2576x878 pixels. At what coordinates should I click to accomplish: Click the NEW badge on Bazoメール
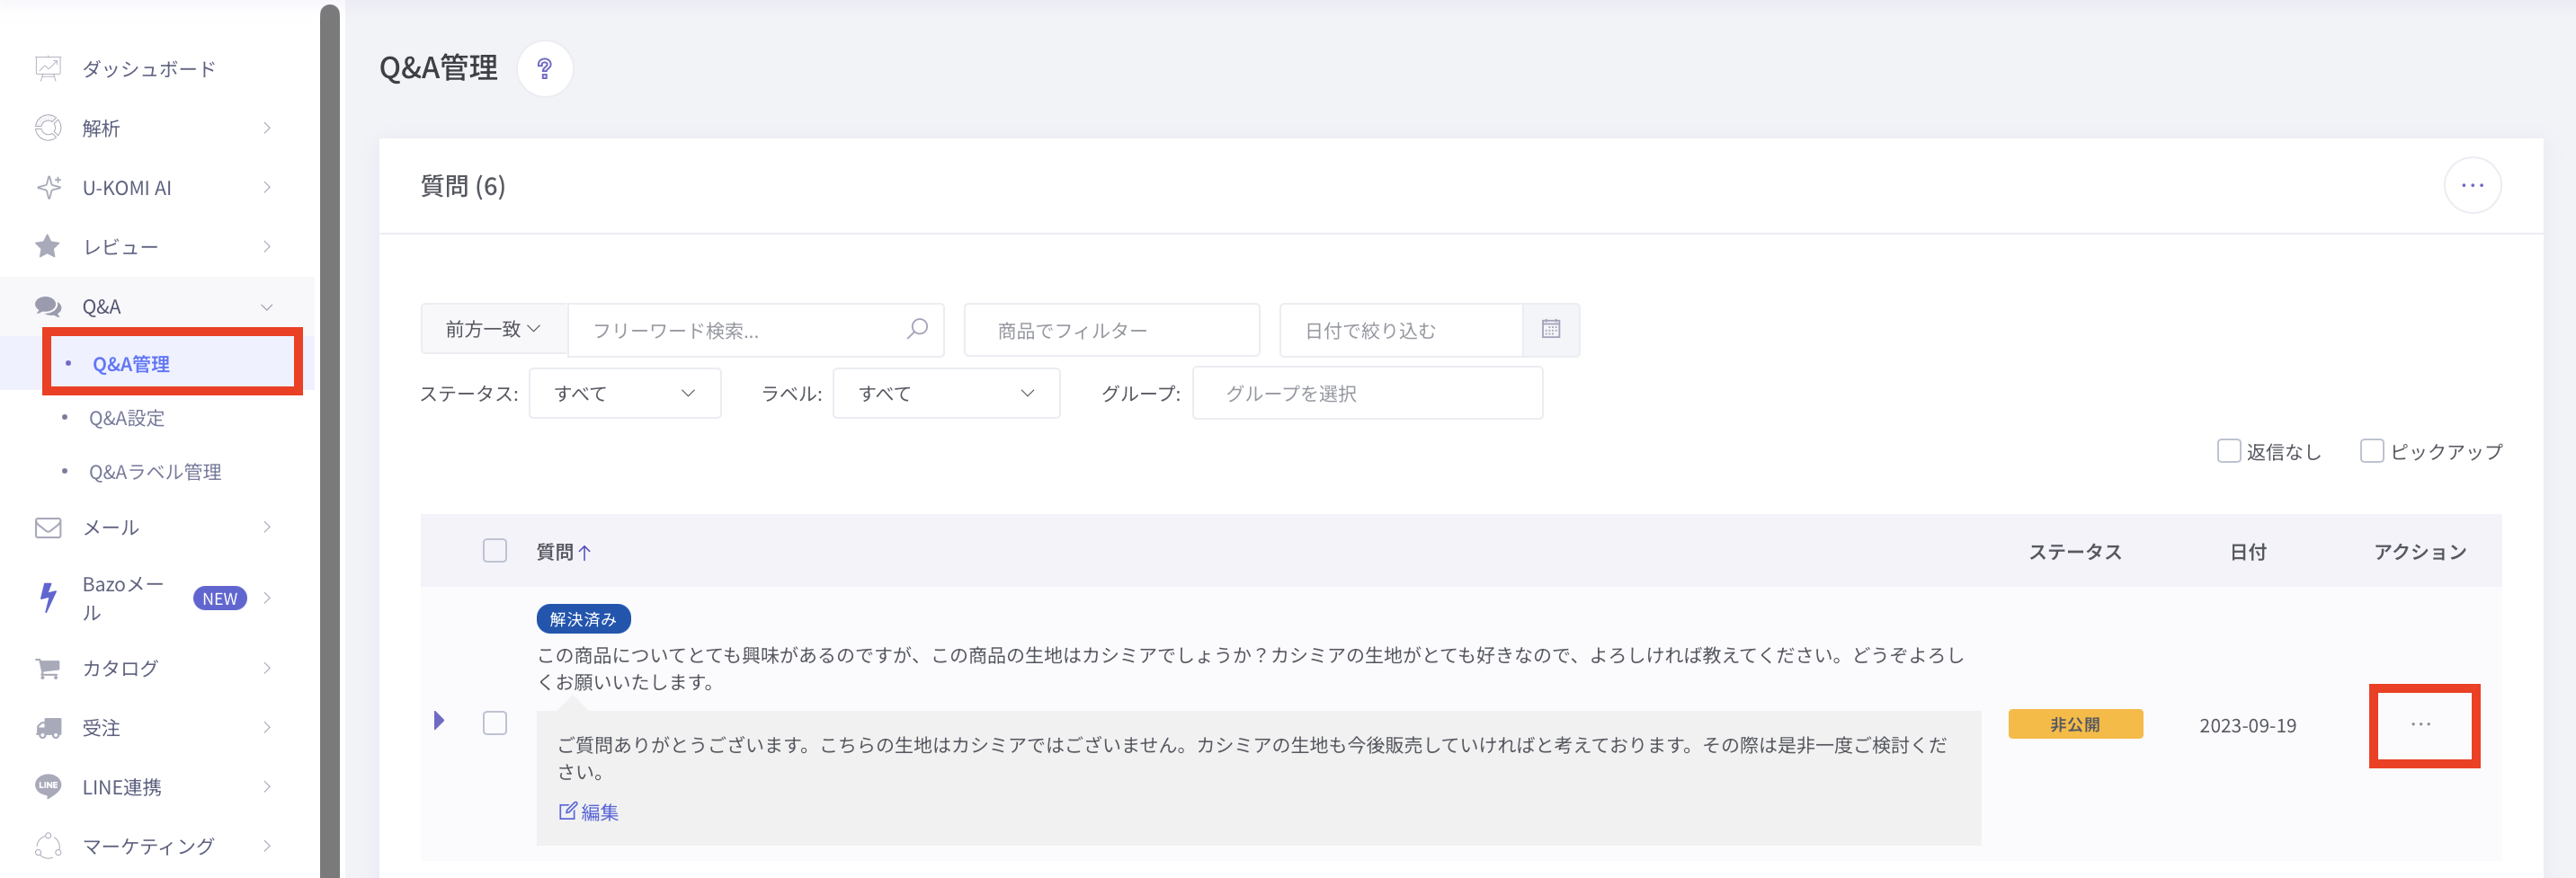(x=219, y=598)
